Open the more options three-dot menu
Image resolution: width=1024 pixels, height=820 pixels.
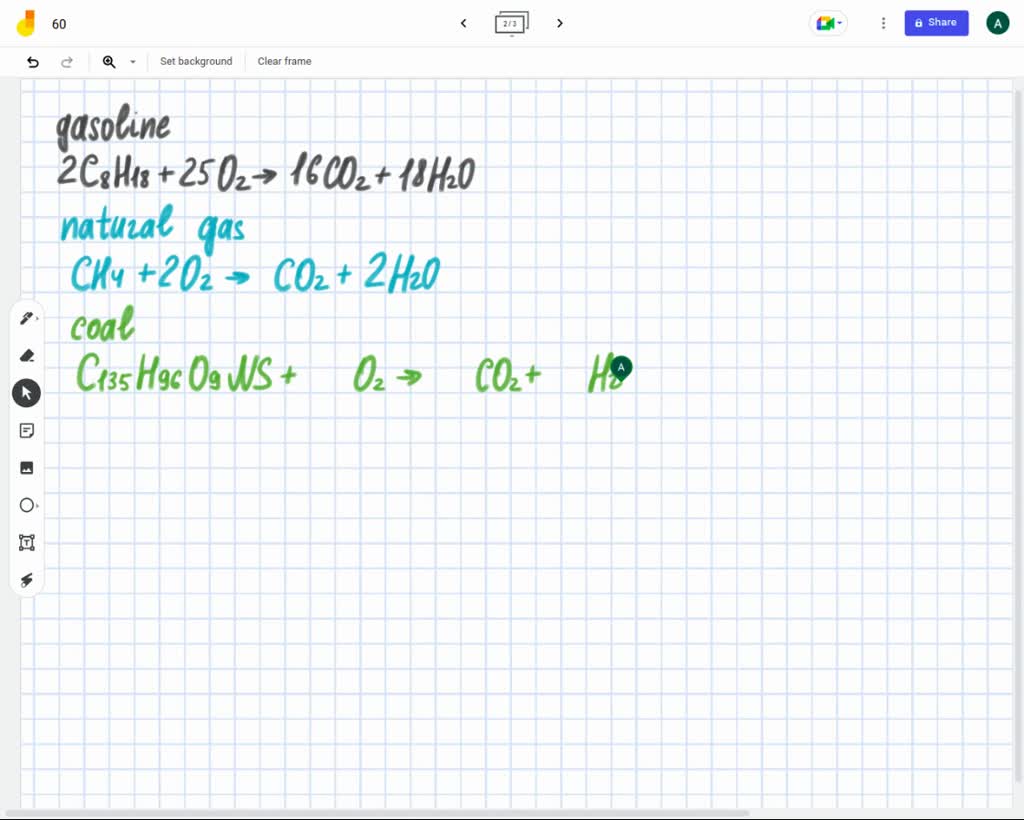click(883, 22)
